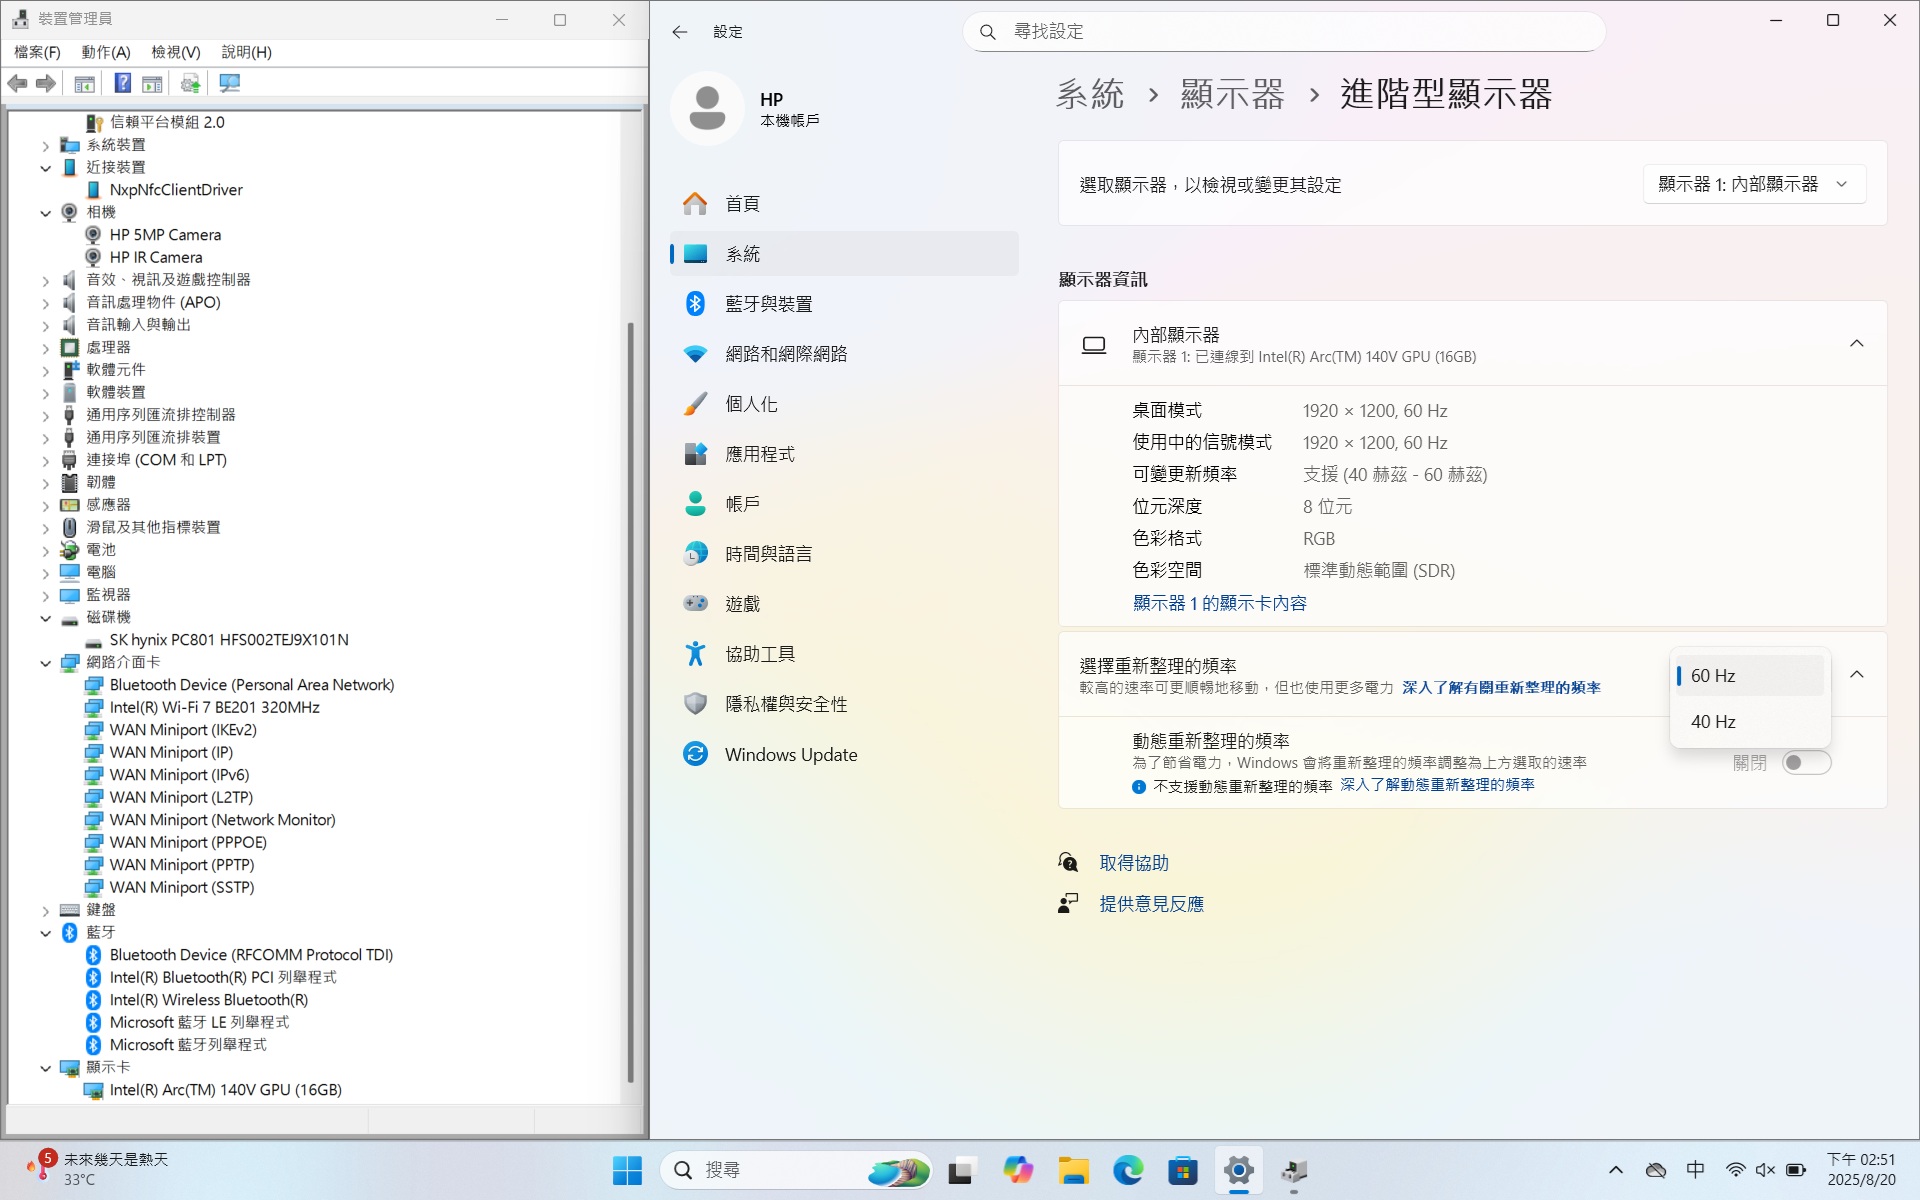The height and width of the screenshot is (1200, 1920).
Task: Collapse the Bluetooth tree node
Action: coord(45,933)
